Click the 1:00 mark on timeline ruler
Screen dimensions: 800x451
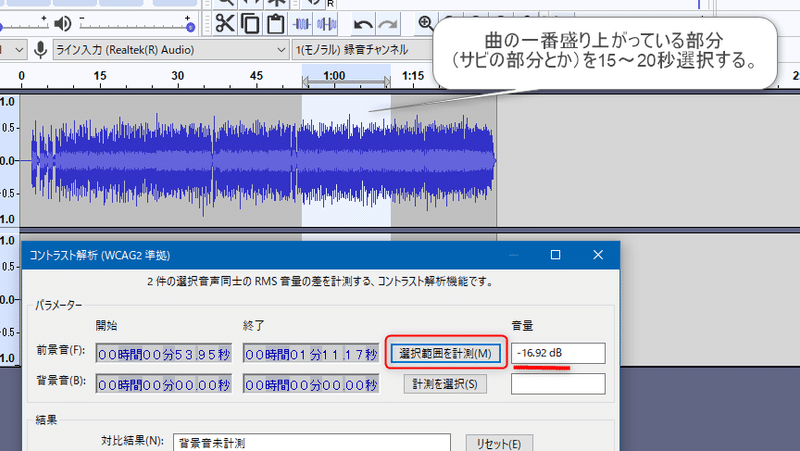[x=334, y=76]
